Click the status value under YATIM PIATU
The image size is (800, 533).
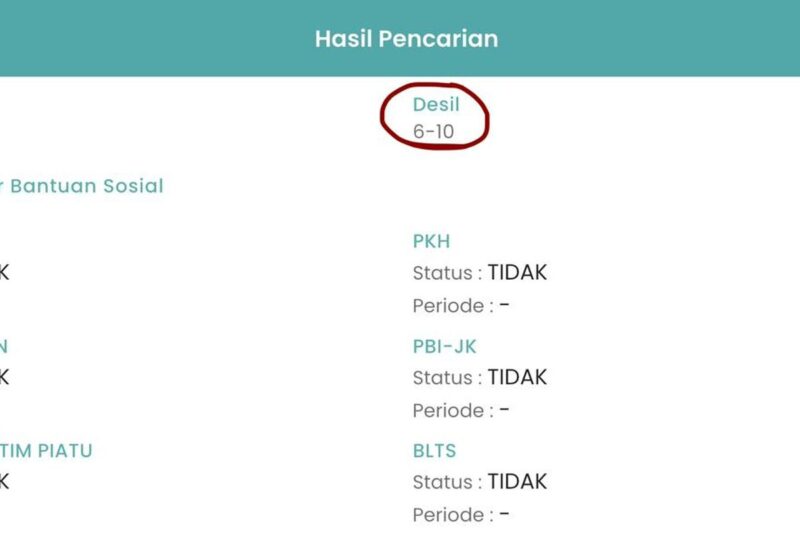coord(4,481)
